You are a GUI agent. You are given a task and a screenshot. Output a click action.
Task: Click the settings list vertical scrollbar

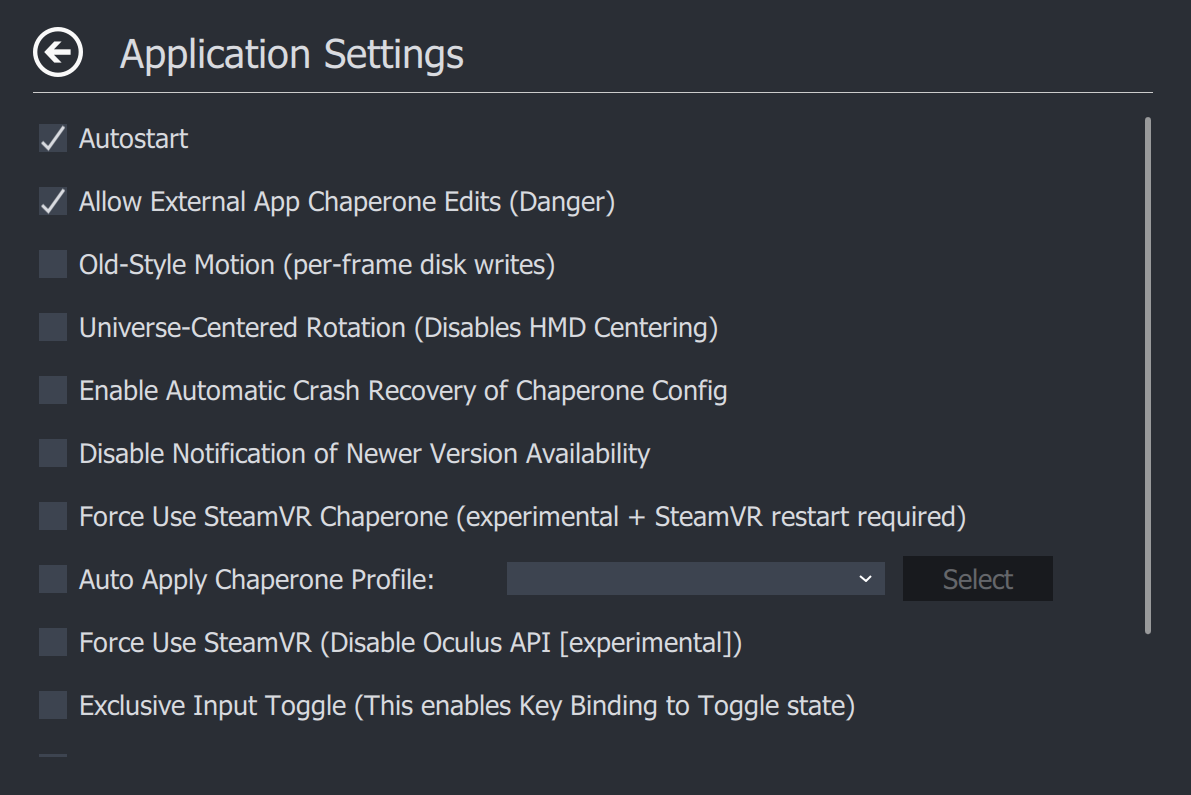1148,375
